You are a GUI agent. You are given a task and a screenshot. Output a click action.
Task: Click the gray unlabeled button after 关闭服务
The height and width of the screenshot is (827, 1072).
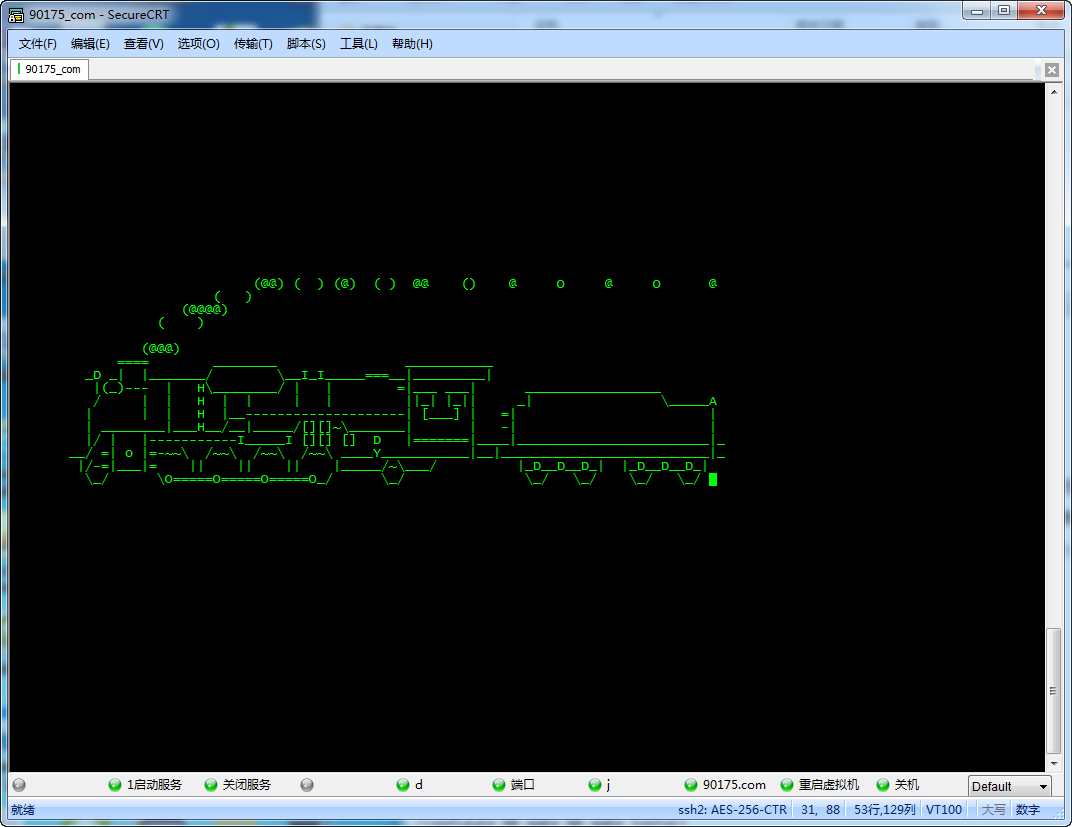point(307,785)
